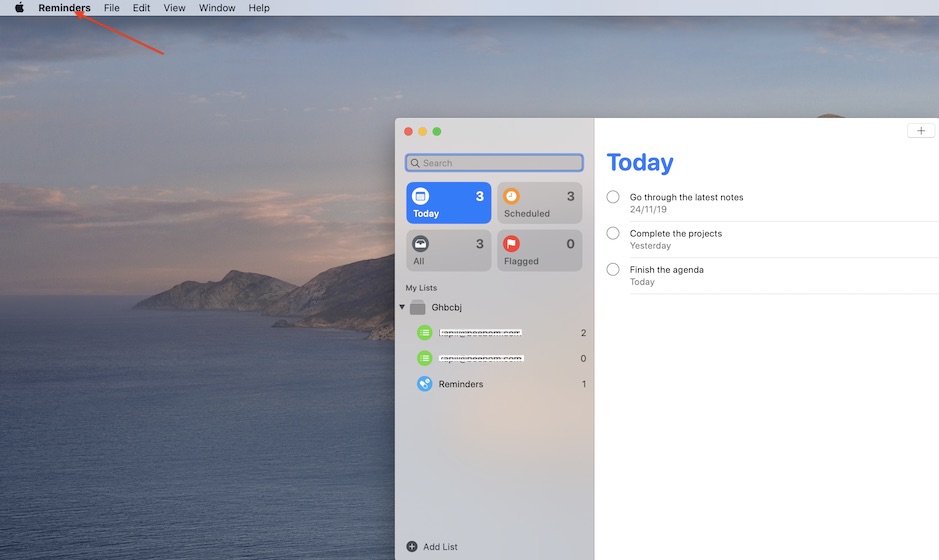Click 'Complete the projects' reminder title
The height and width of the screenshot is (560, 939).
click(x=676, y=234)
